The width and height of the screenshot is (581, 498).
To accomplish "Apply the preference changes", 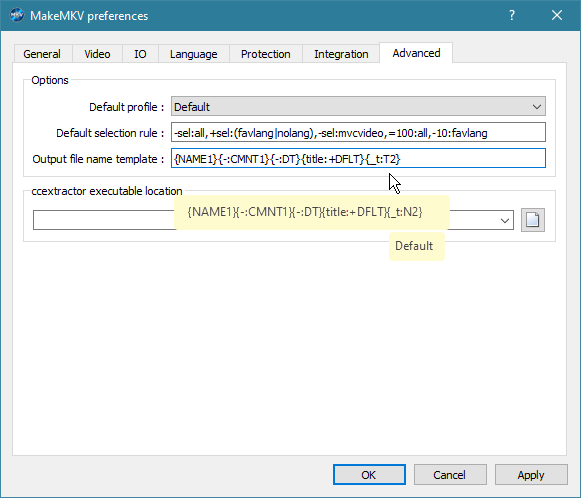I will pyautogui.click(x=531, y=475).
